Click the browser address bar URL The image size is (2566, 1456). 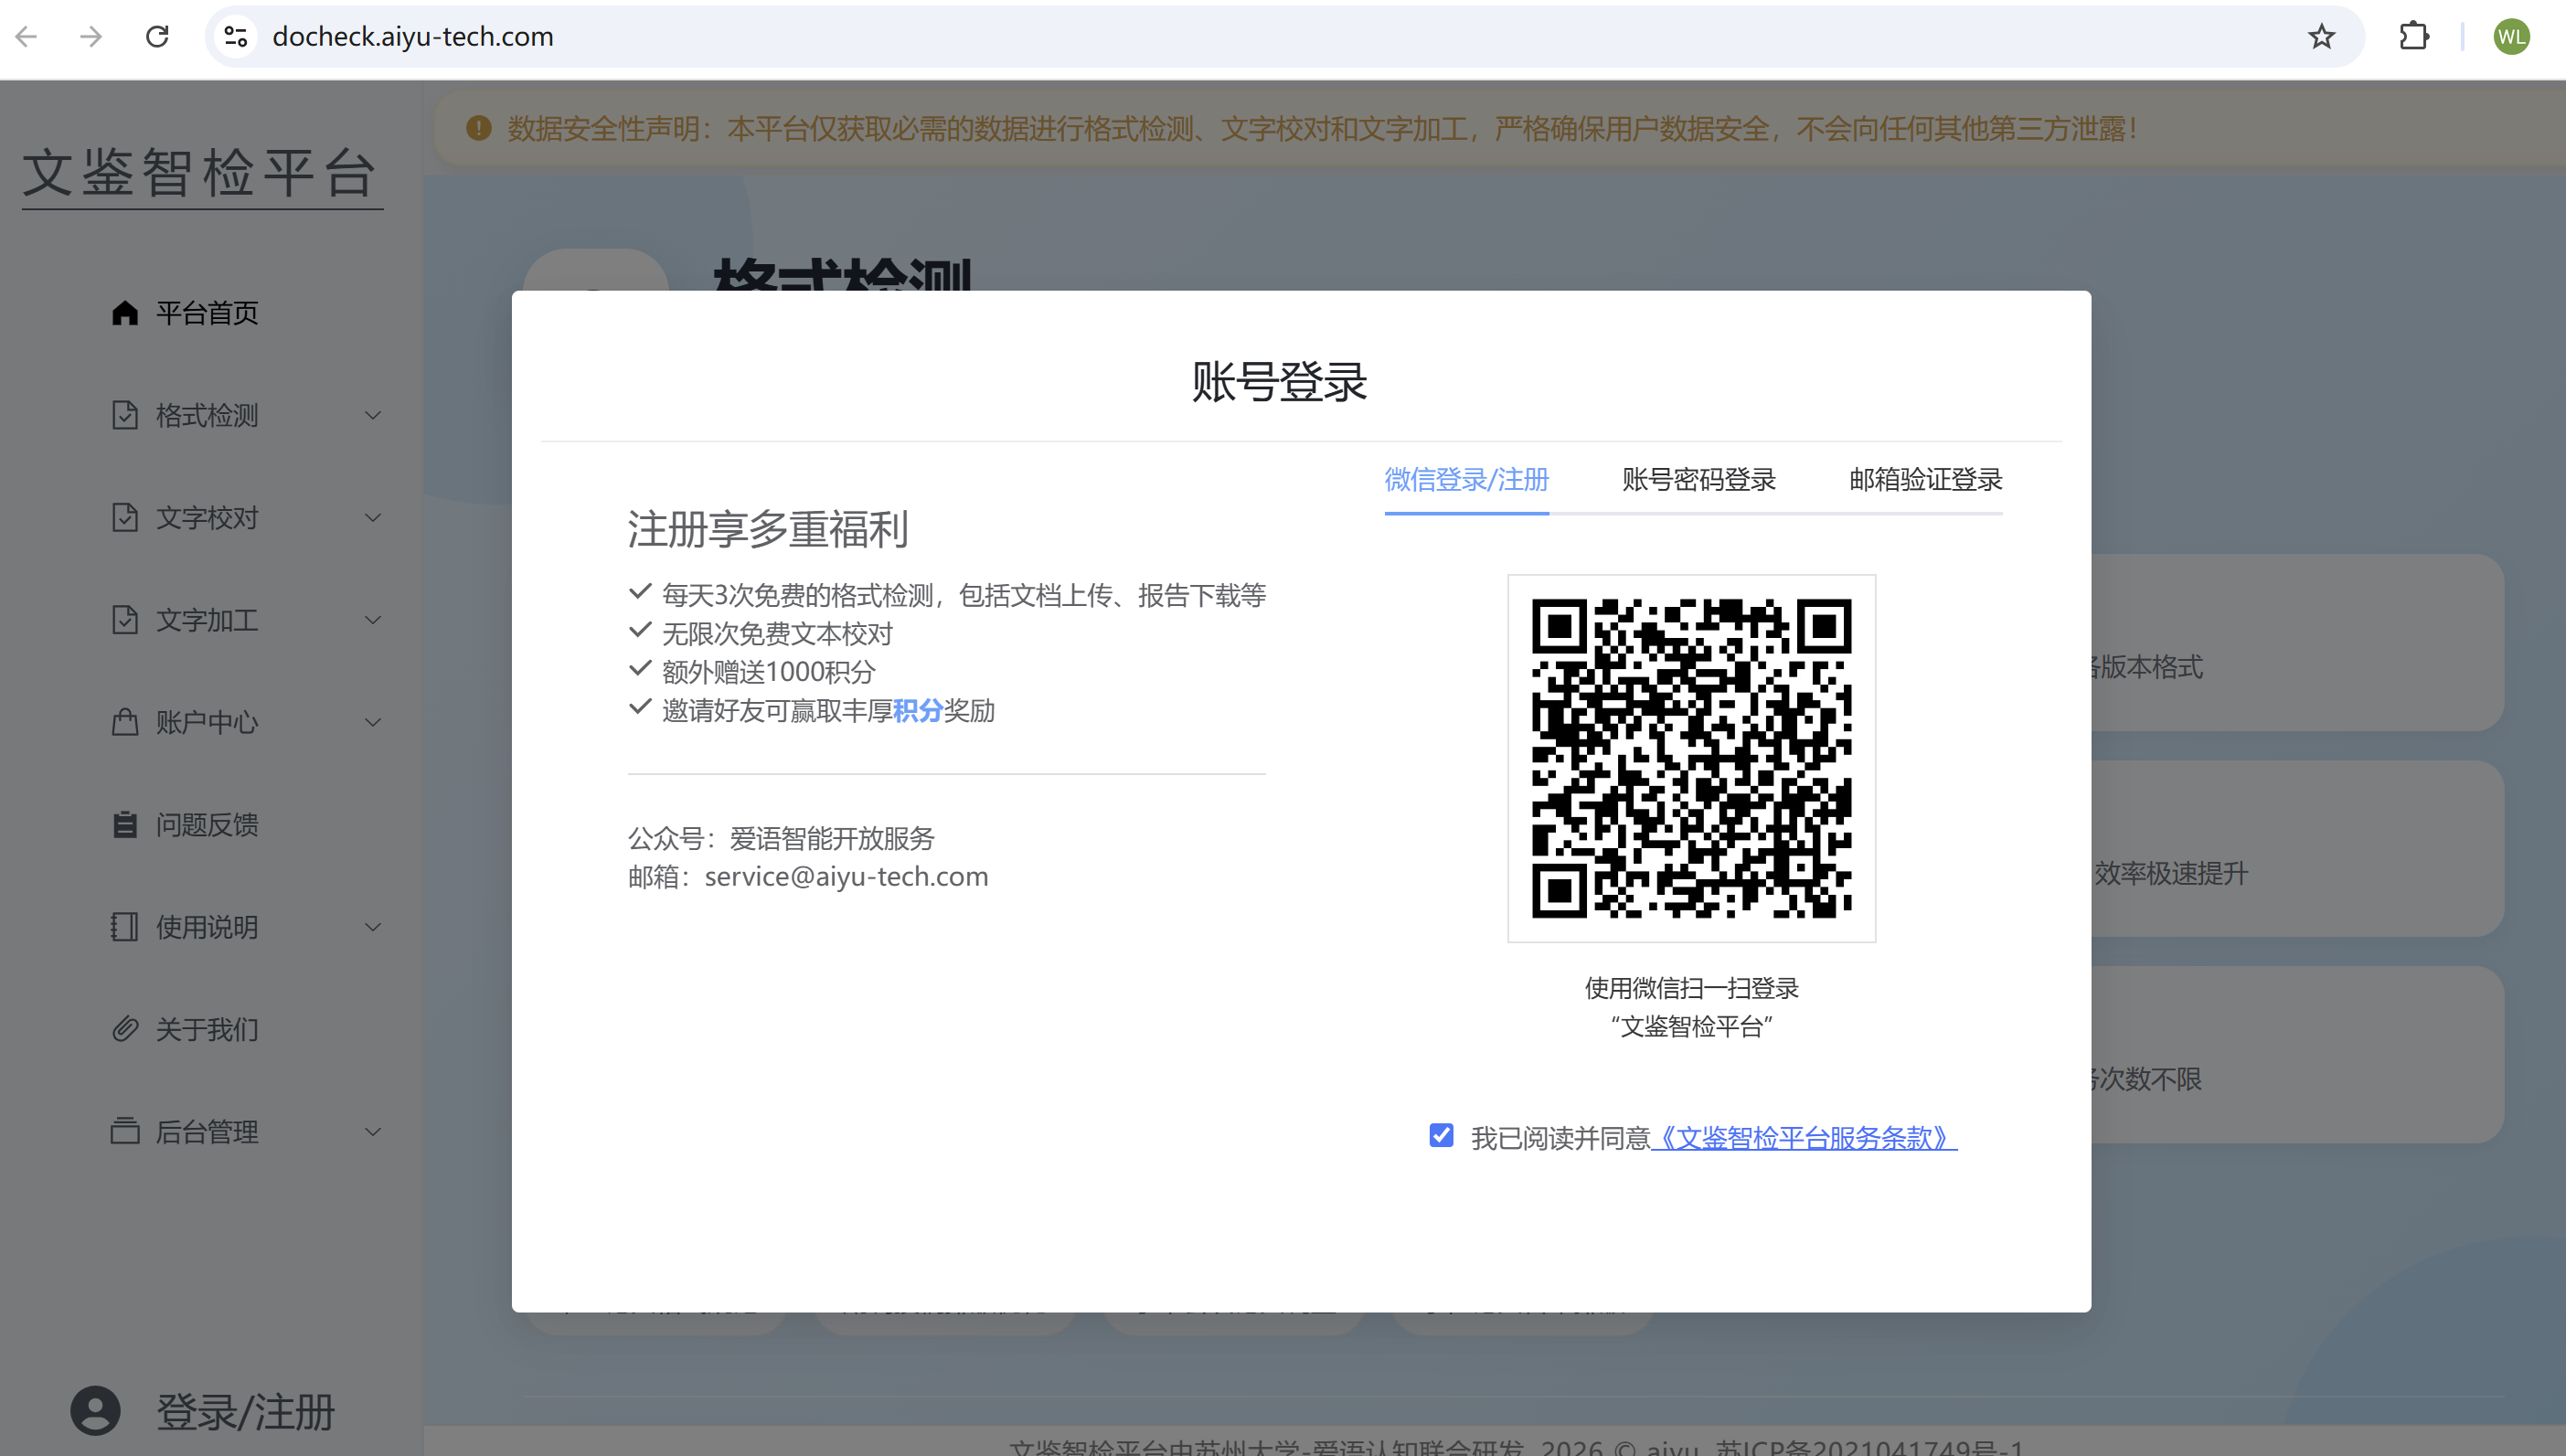point(412,37)
